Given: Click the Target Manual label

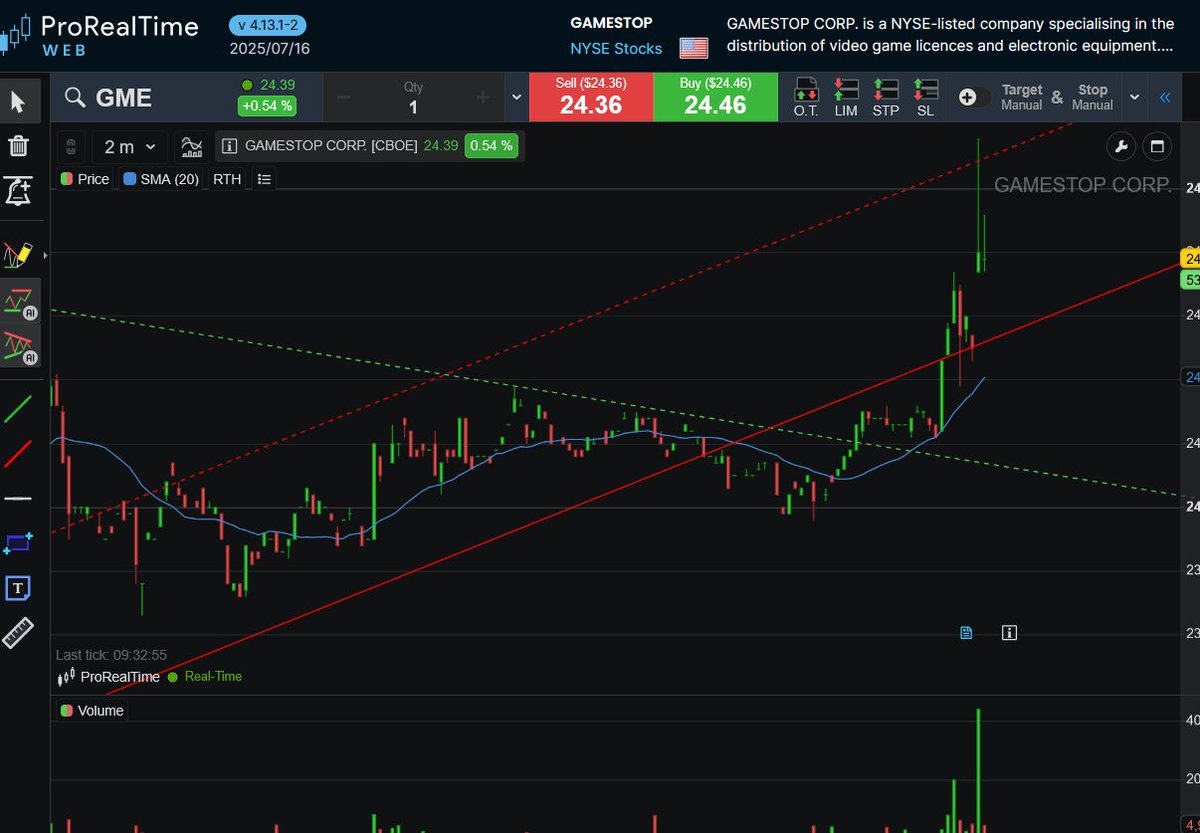Looking at the screenshot, I should [1022, 97].
